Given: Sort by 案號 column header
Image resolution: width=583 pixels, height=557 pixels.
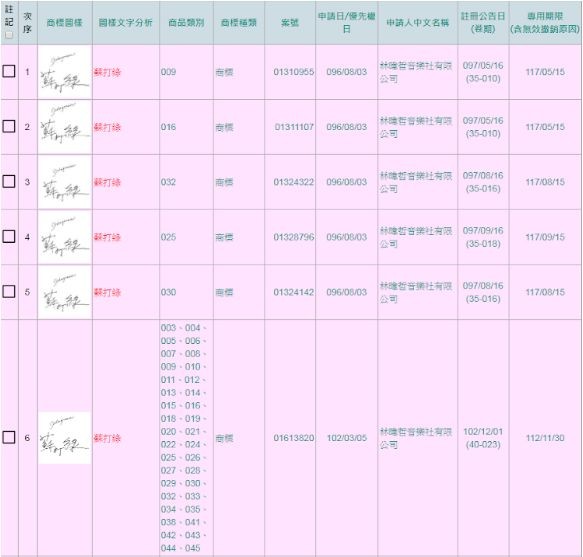Looking at the screenshot, I should pos(290,23).
